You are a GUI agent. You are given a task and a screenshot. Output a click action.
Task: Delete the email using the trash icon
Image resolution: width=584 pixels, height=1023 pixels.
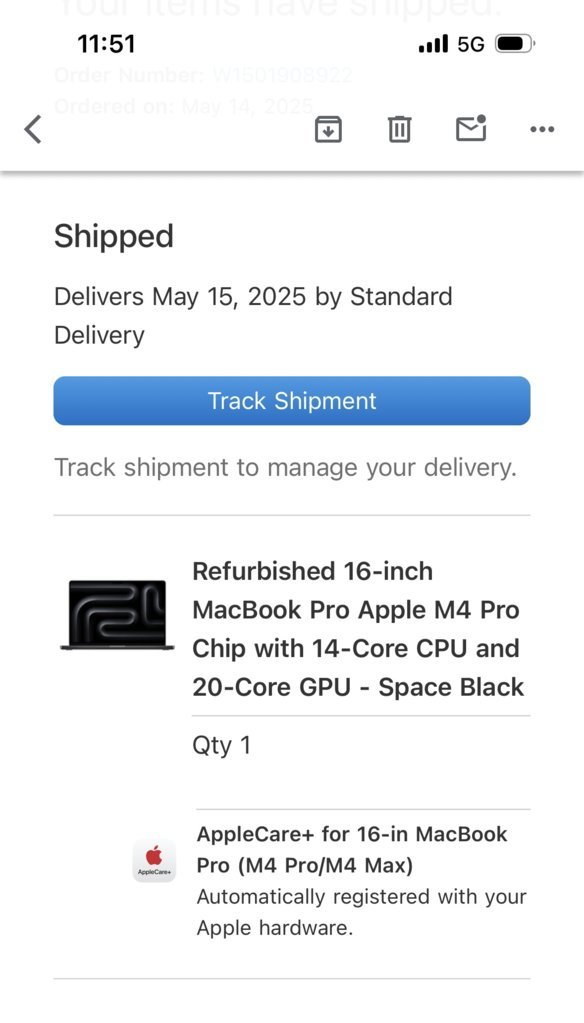399,129
